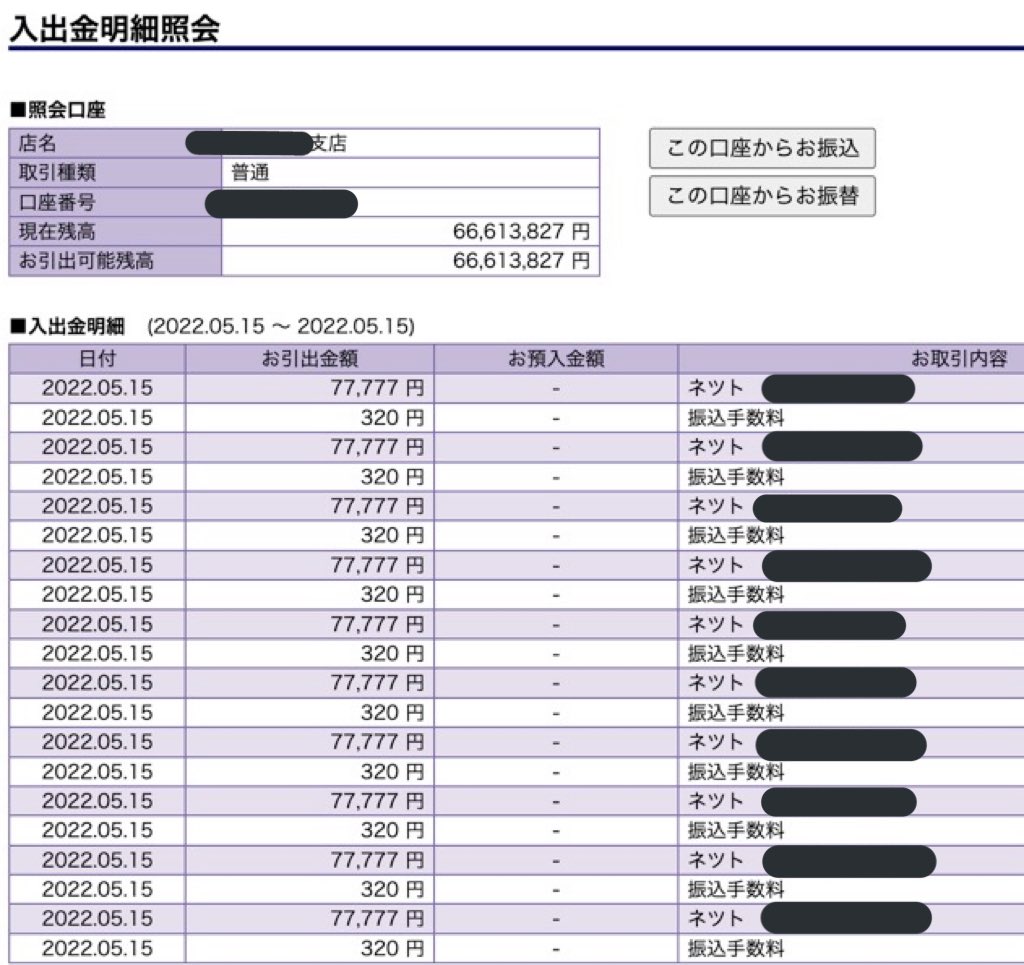The width and height of the screenshot is (1024, 965).
Task: Click the 取引種類 label cell
Action: point(115,172)
